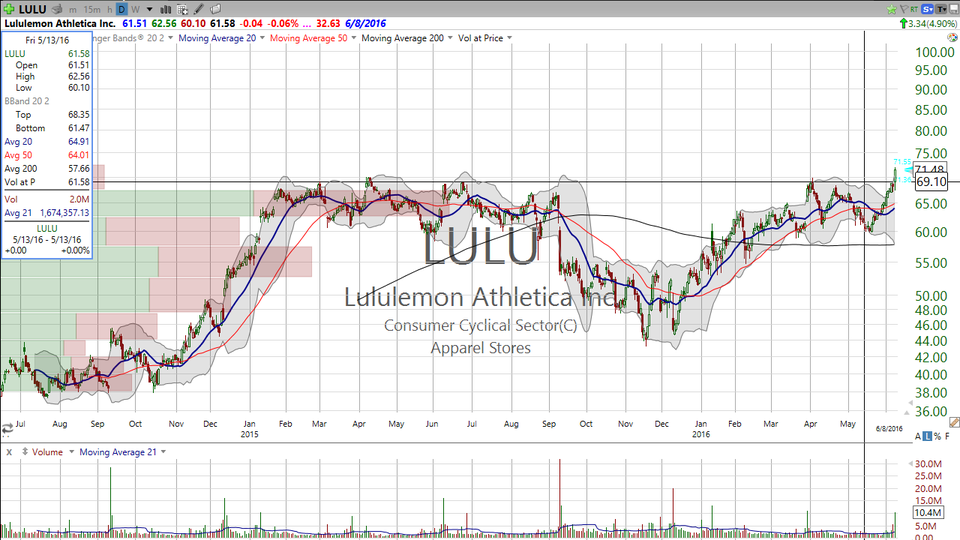Click the LULU ticker symbol text
This screenshot has height=540, width=960.
(x=32, y=9)
